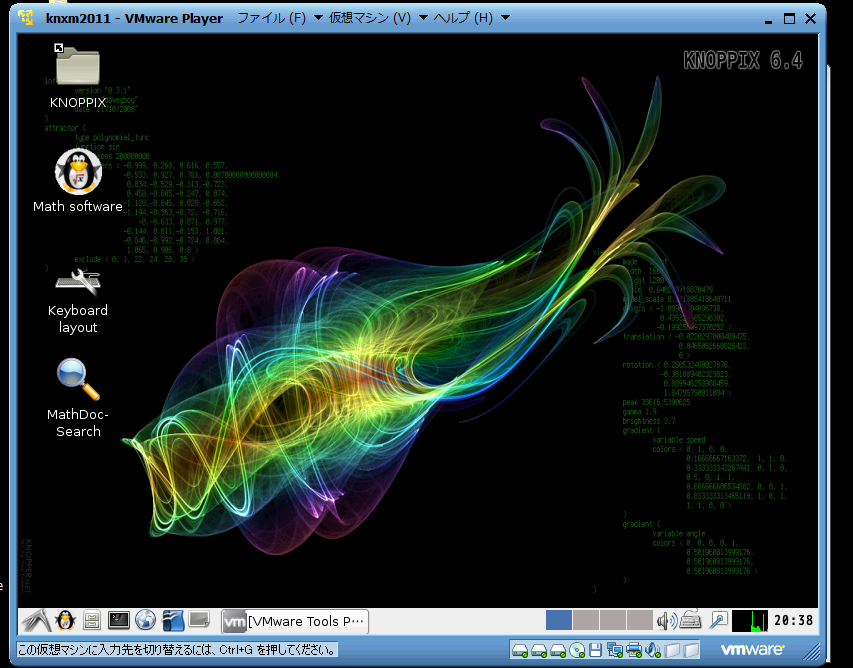Switch to the active blue workspace in pager
Screen dimensions: 853x668
[x=559, y=620]
